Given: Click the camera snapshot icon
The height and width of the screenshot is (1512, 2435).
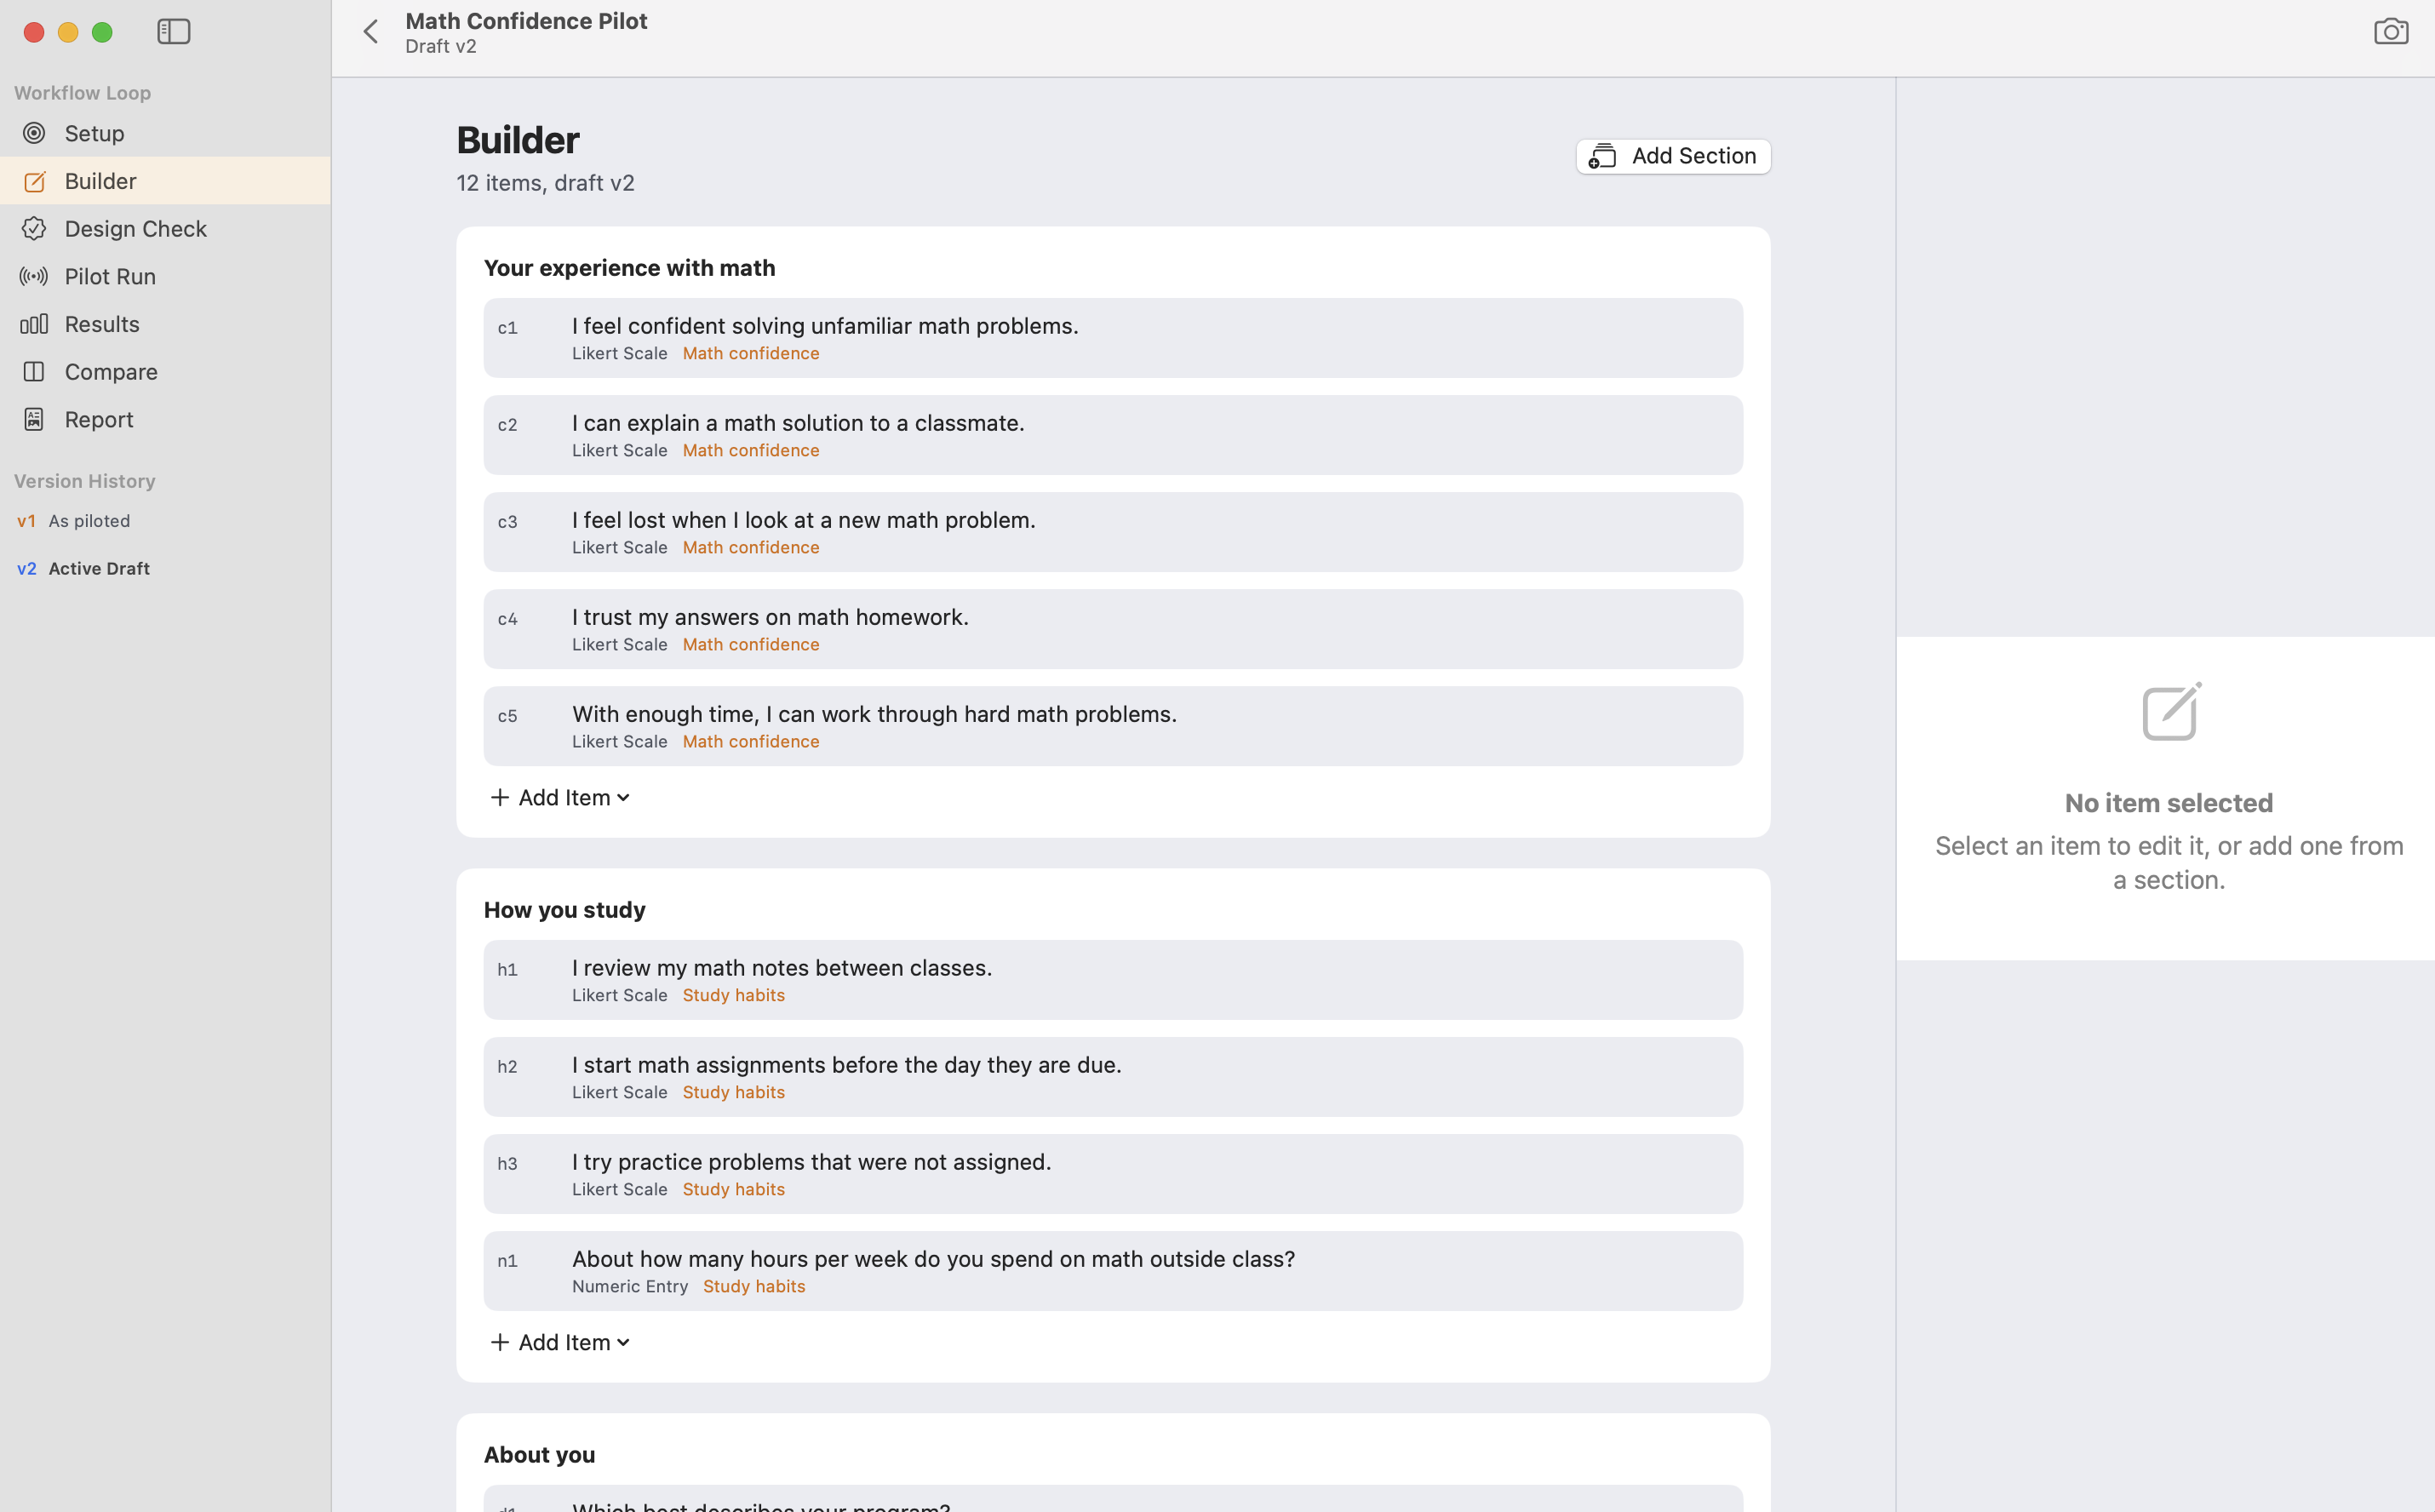Looking at the screenshot, I should pyautogui.click(x=2391, y=32).
